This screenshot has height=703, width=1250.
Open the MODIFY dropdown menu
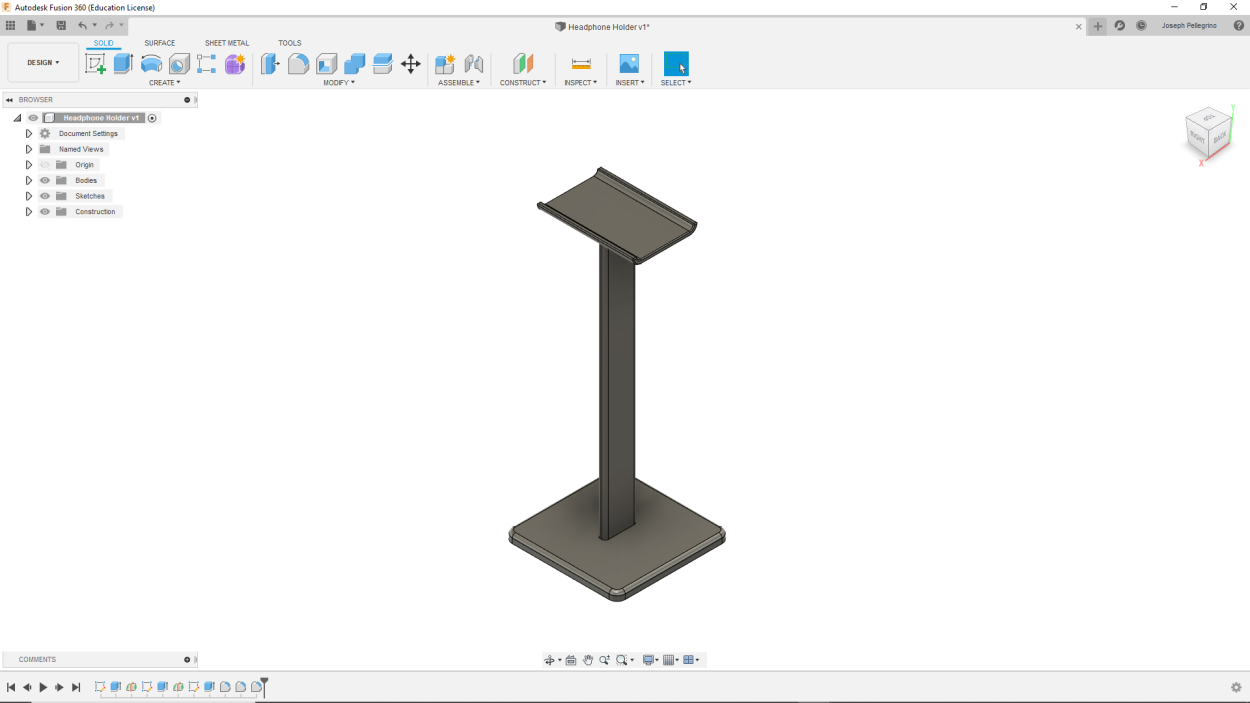click(339, 83)
